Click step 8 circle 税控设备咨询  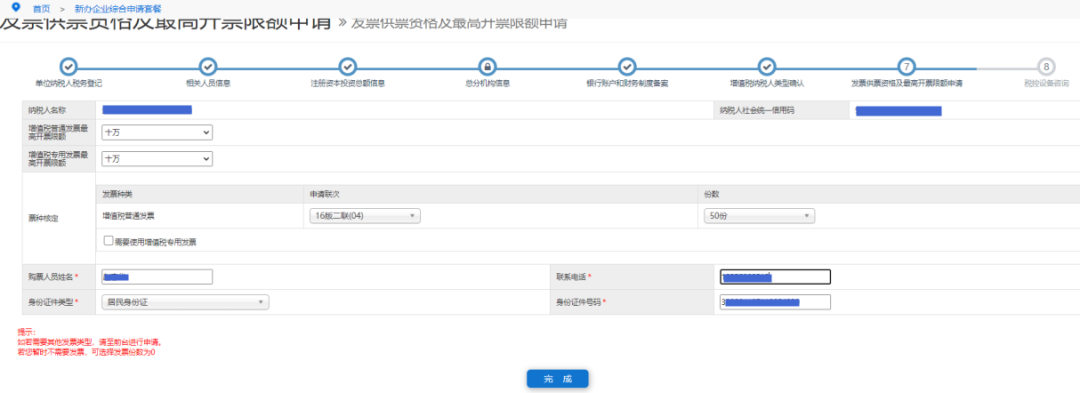[1046, 67]
